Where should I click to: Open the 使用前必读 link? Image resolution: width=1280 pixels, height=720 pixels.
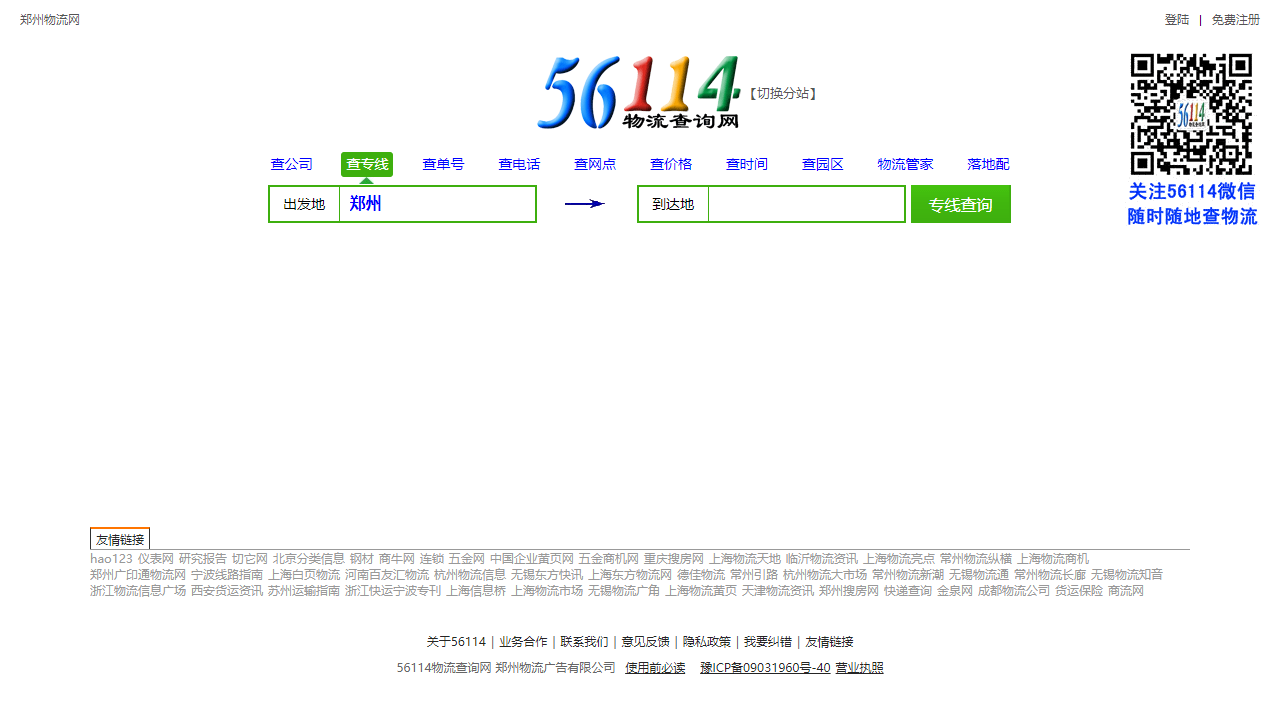click(x=655, y=668)
